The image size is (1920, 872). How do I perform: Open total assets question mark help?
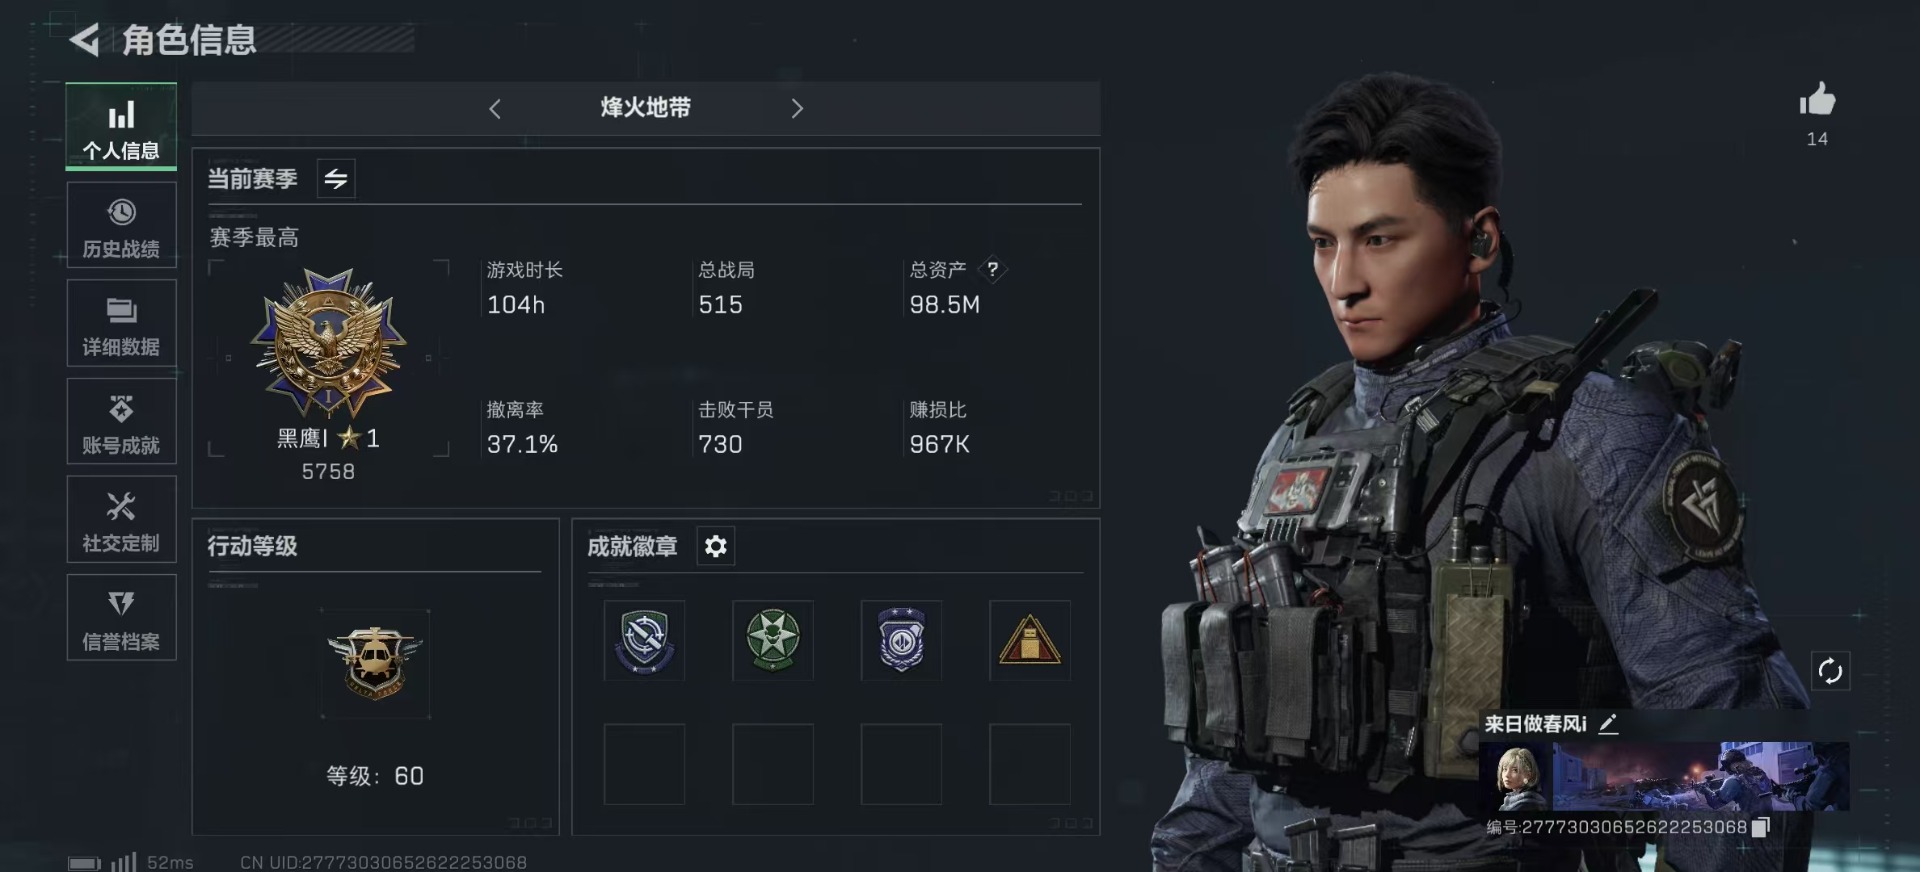tap(992, 269)
